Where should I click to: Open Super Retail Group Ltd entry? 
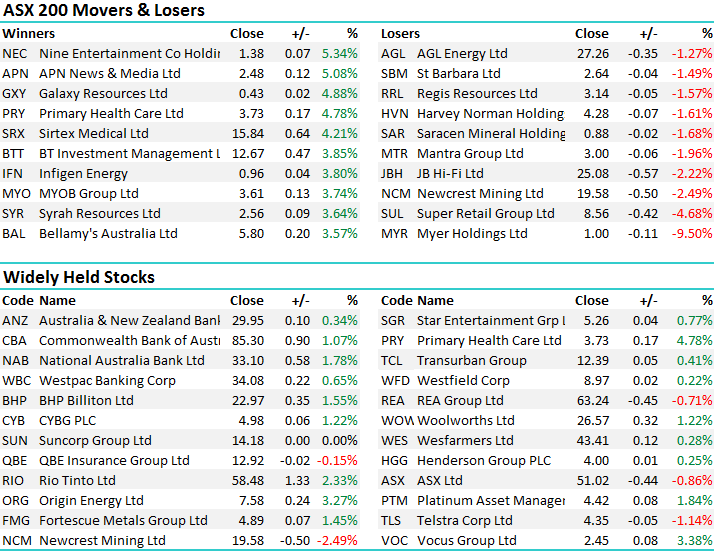click(485, 214)
